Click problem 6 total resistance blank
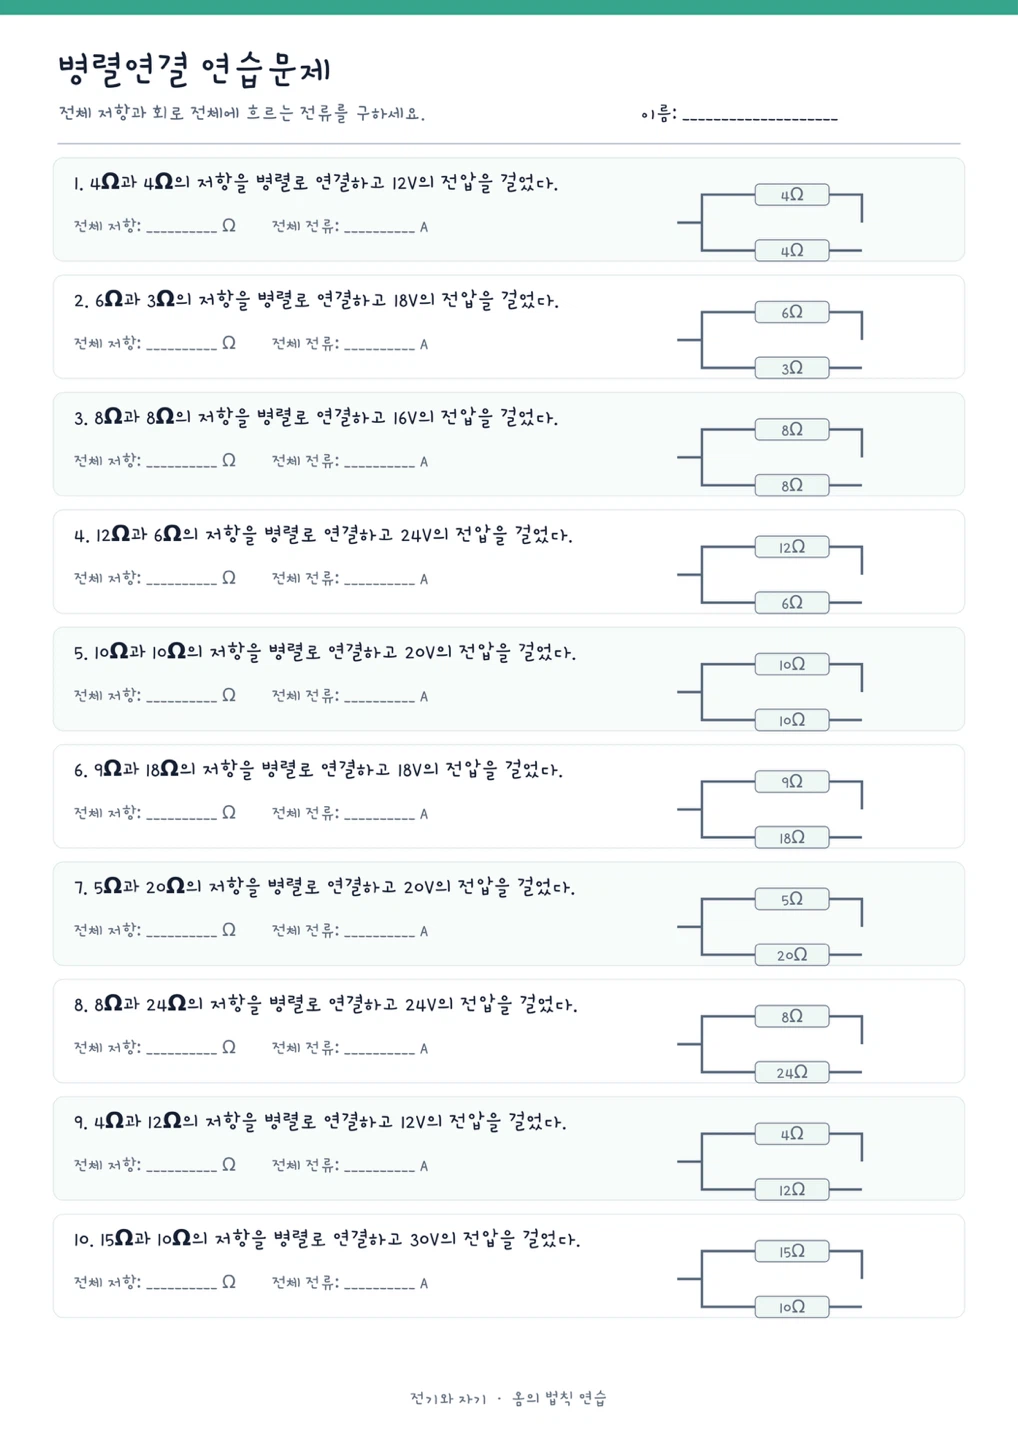1018x1440 pixels. click(x=182, y=815)
